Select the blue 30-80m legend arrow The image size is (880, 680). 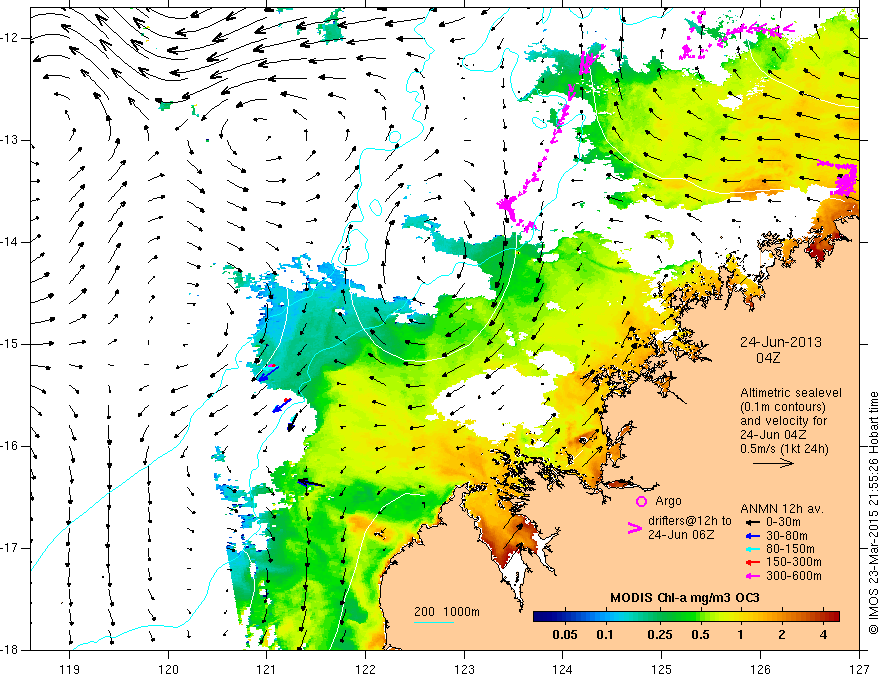coord(752,535)
